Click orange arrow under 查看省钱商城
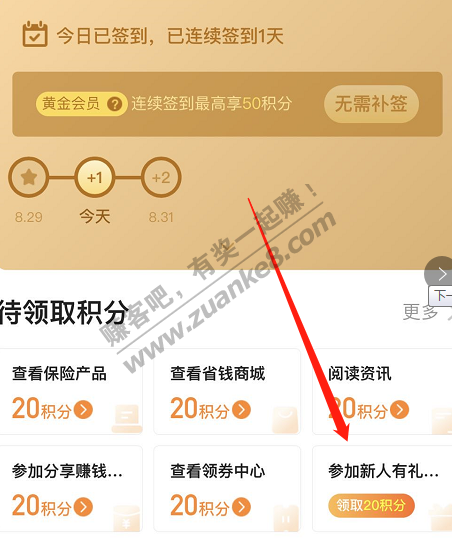 coord(242,410)
